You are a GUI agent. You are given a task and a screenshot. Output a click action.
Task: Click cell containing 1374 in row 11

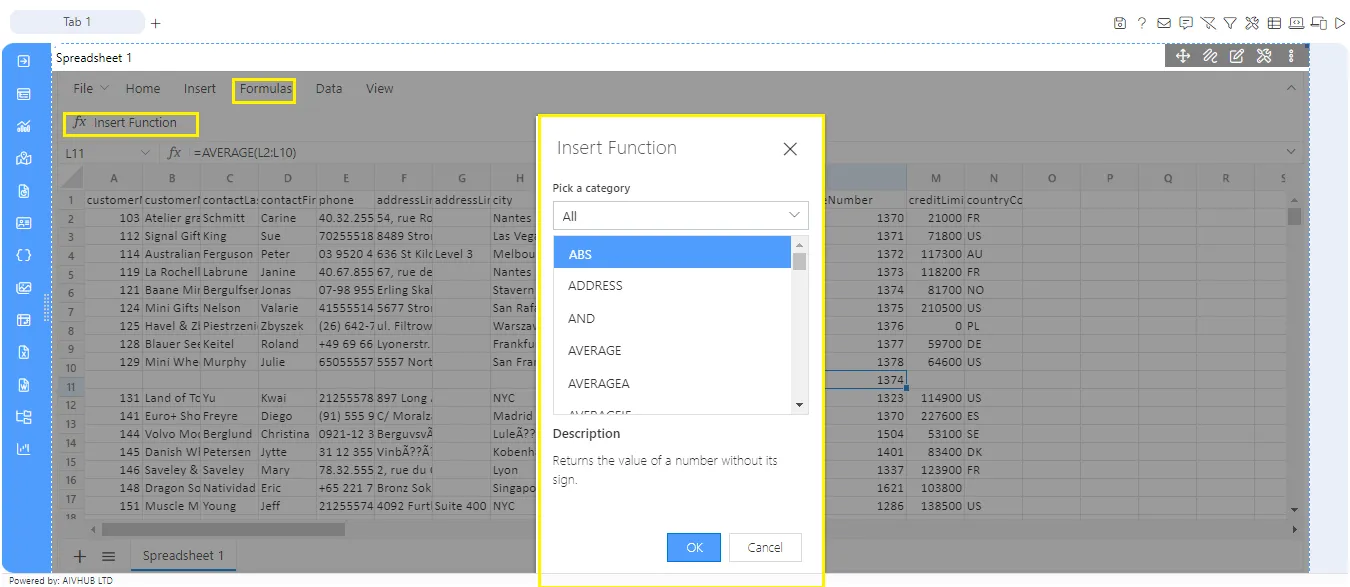[x=864, y=380]
